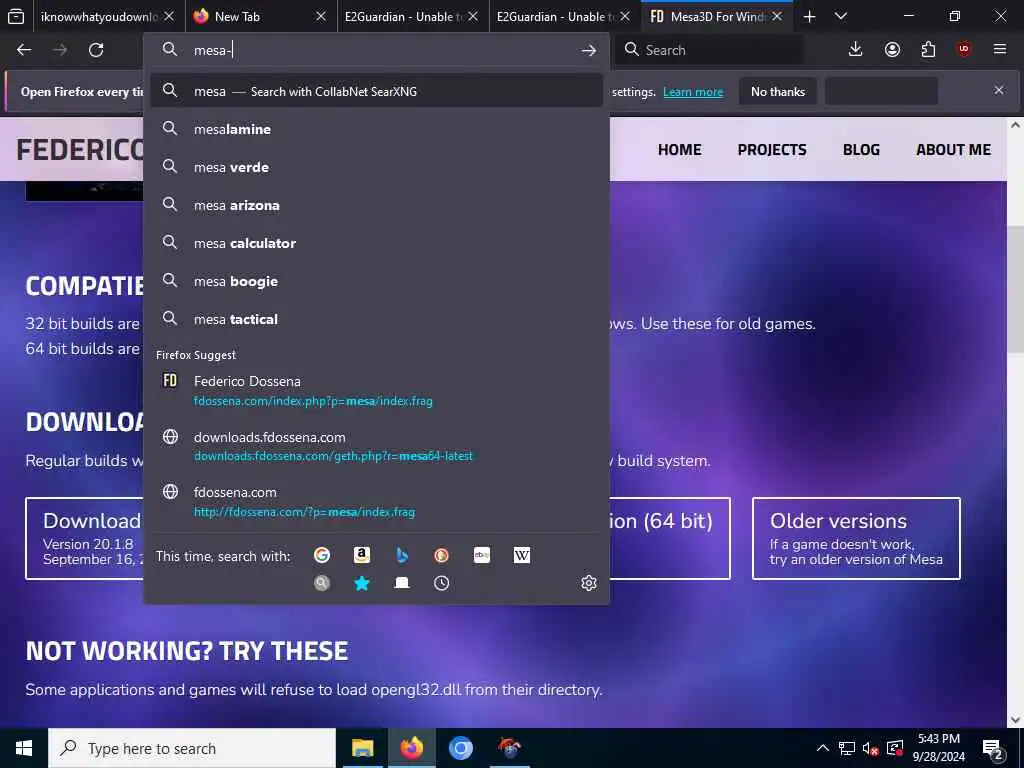
Task: Search with the gray magnifier engine icon
Action: (x=322, y=583)
